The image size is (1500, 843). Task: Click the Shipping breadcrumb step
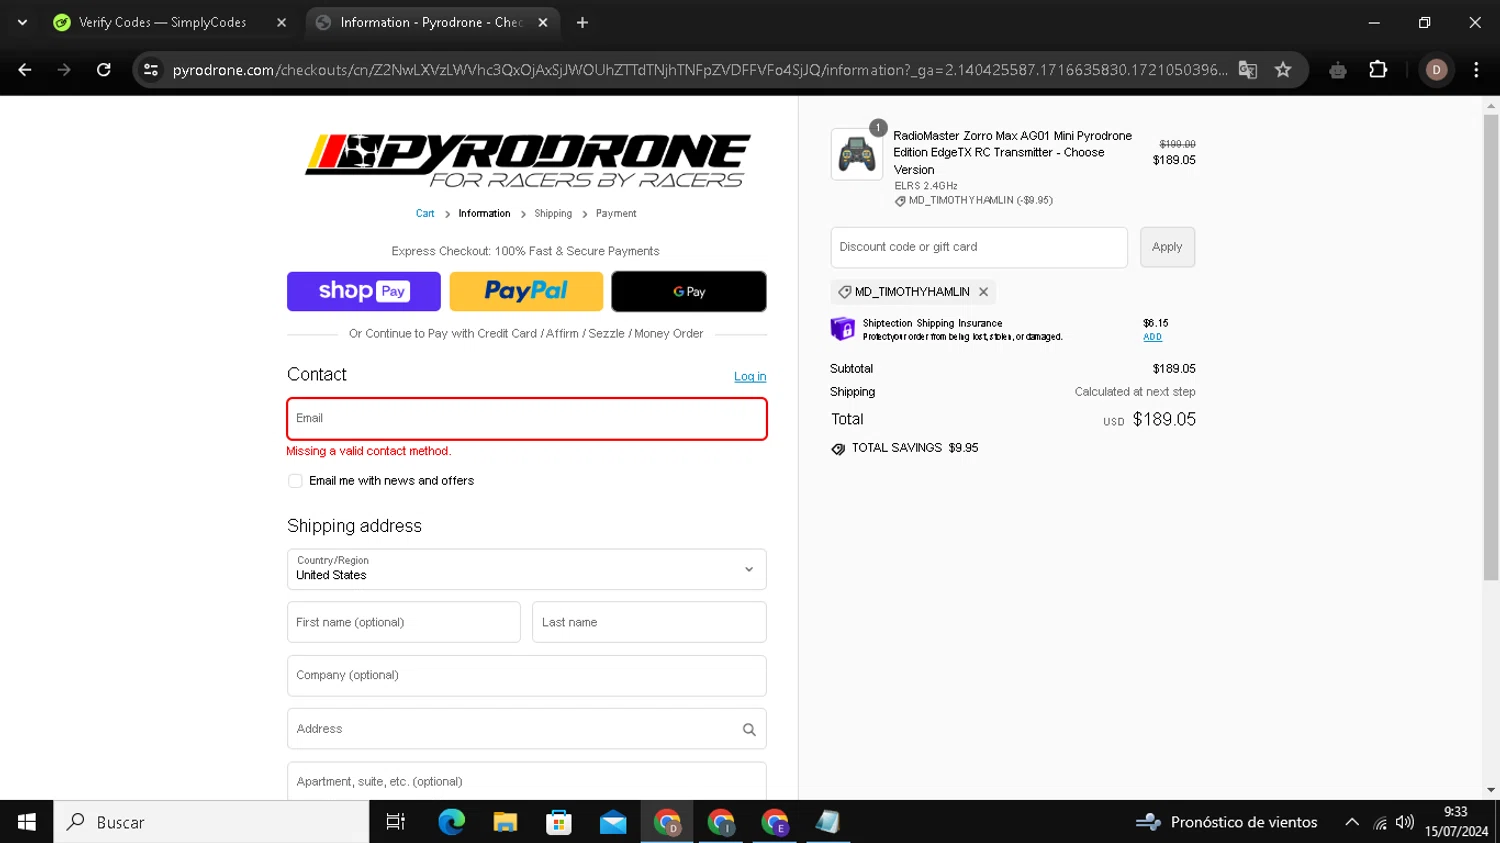553,214
